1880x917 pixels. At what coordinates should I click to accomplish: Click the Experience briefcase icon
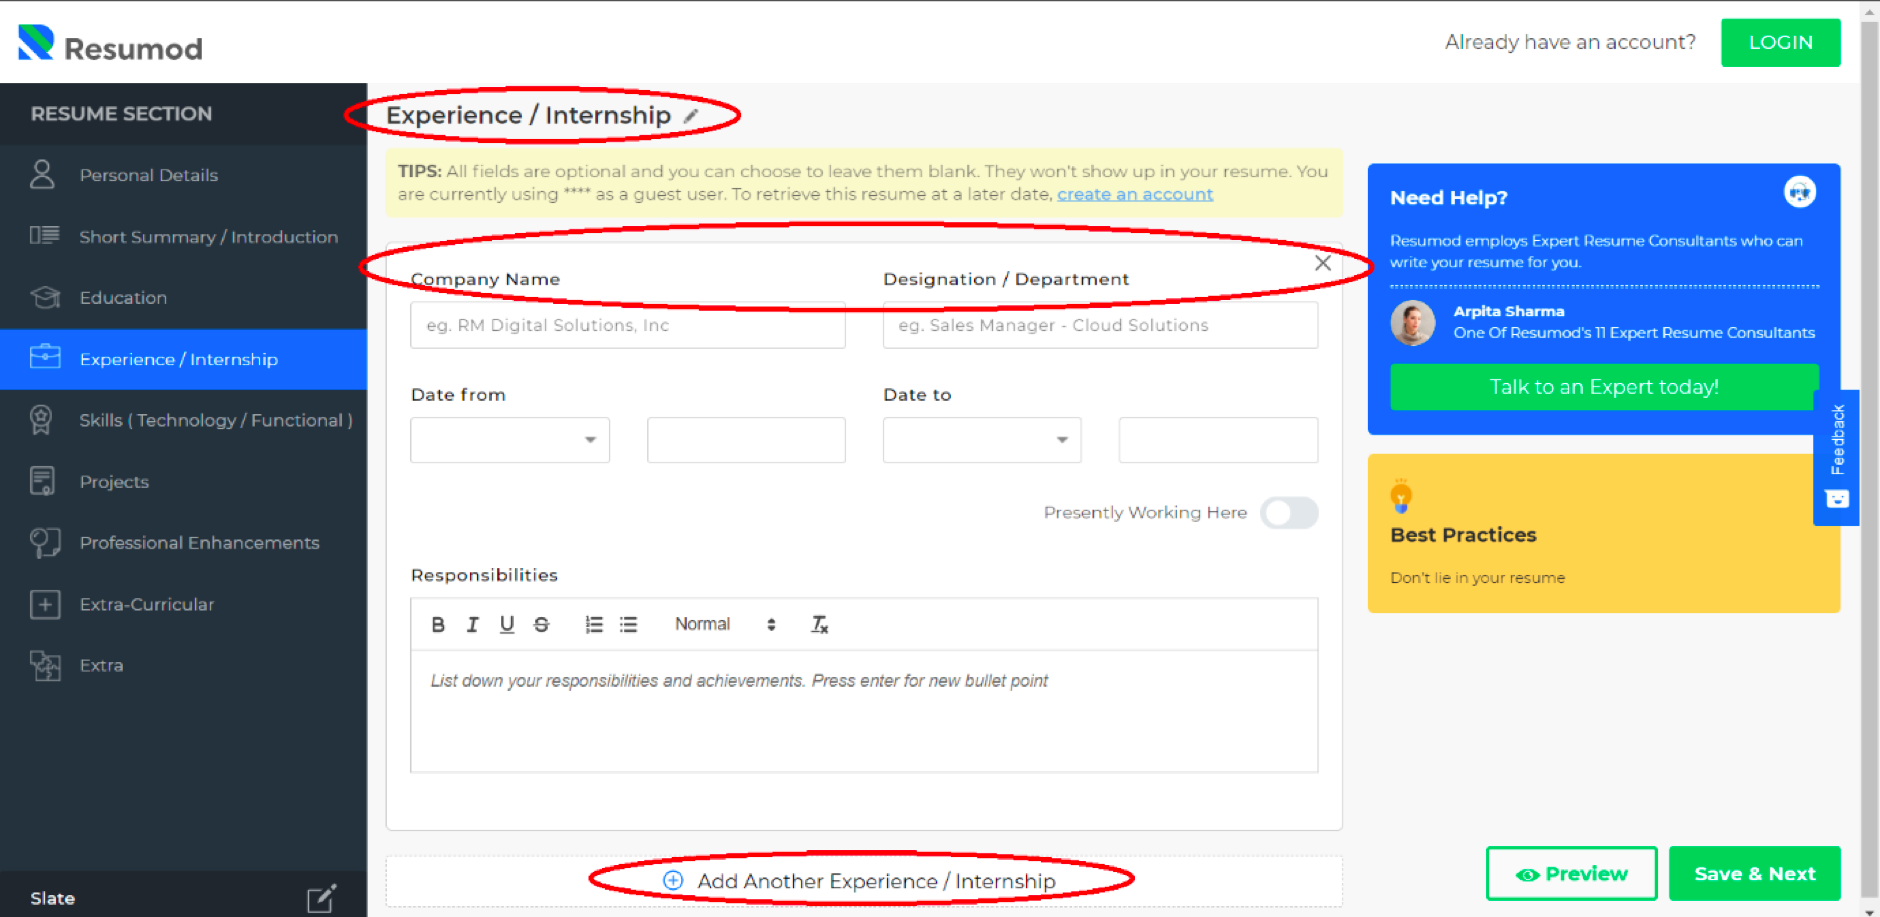point(45,357)
